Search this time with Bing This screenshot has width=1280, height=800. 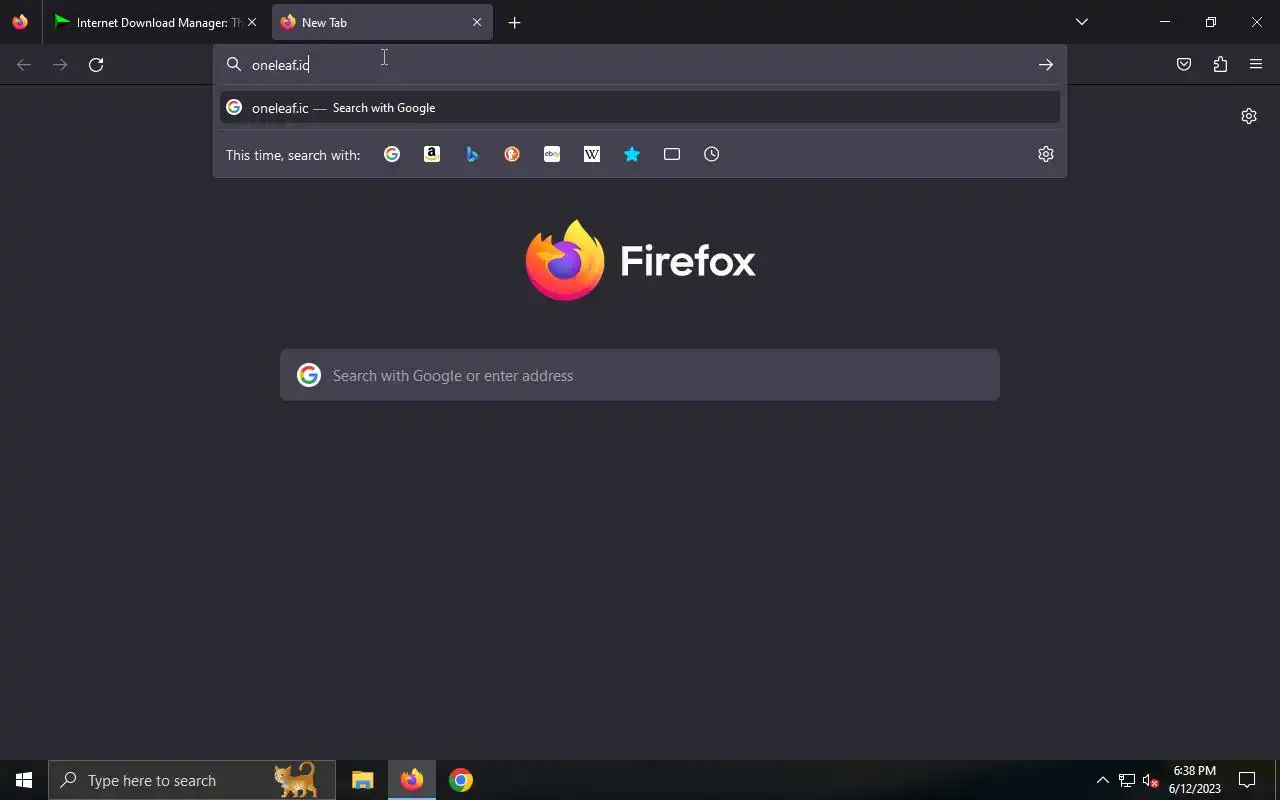tap(472, 154)
